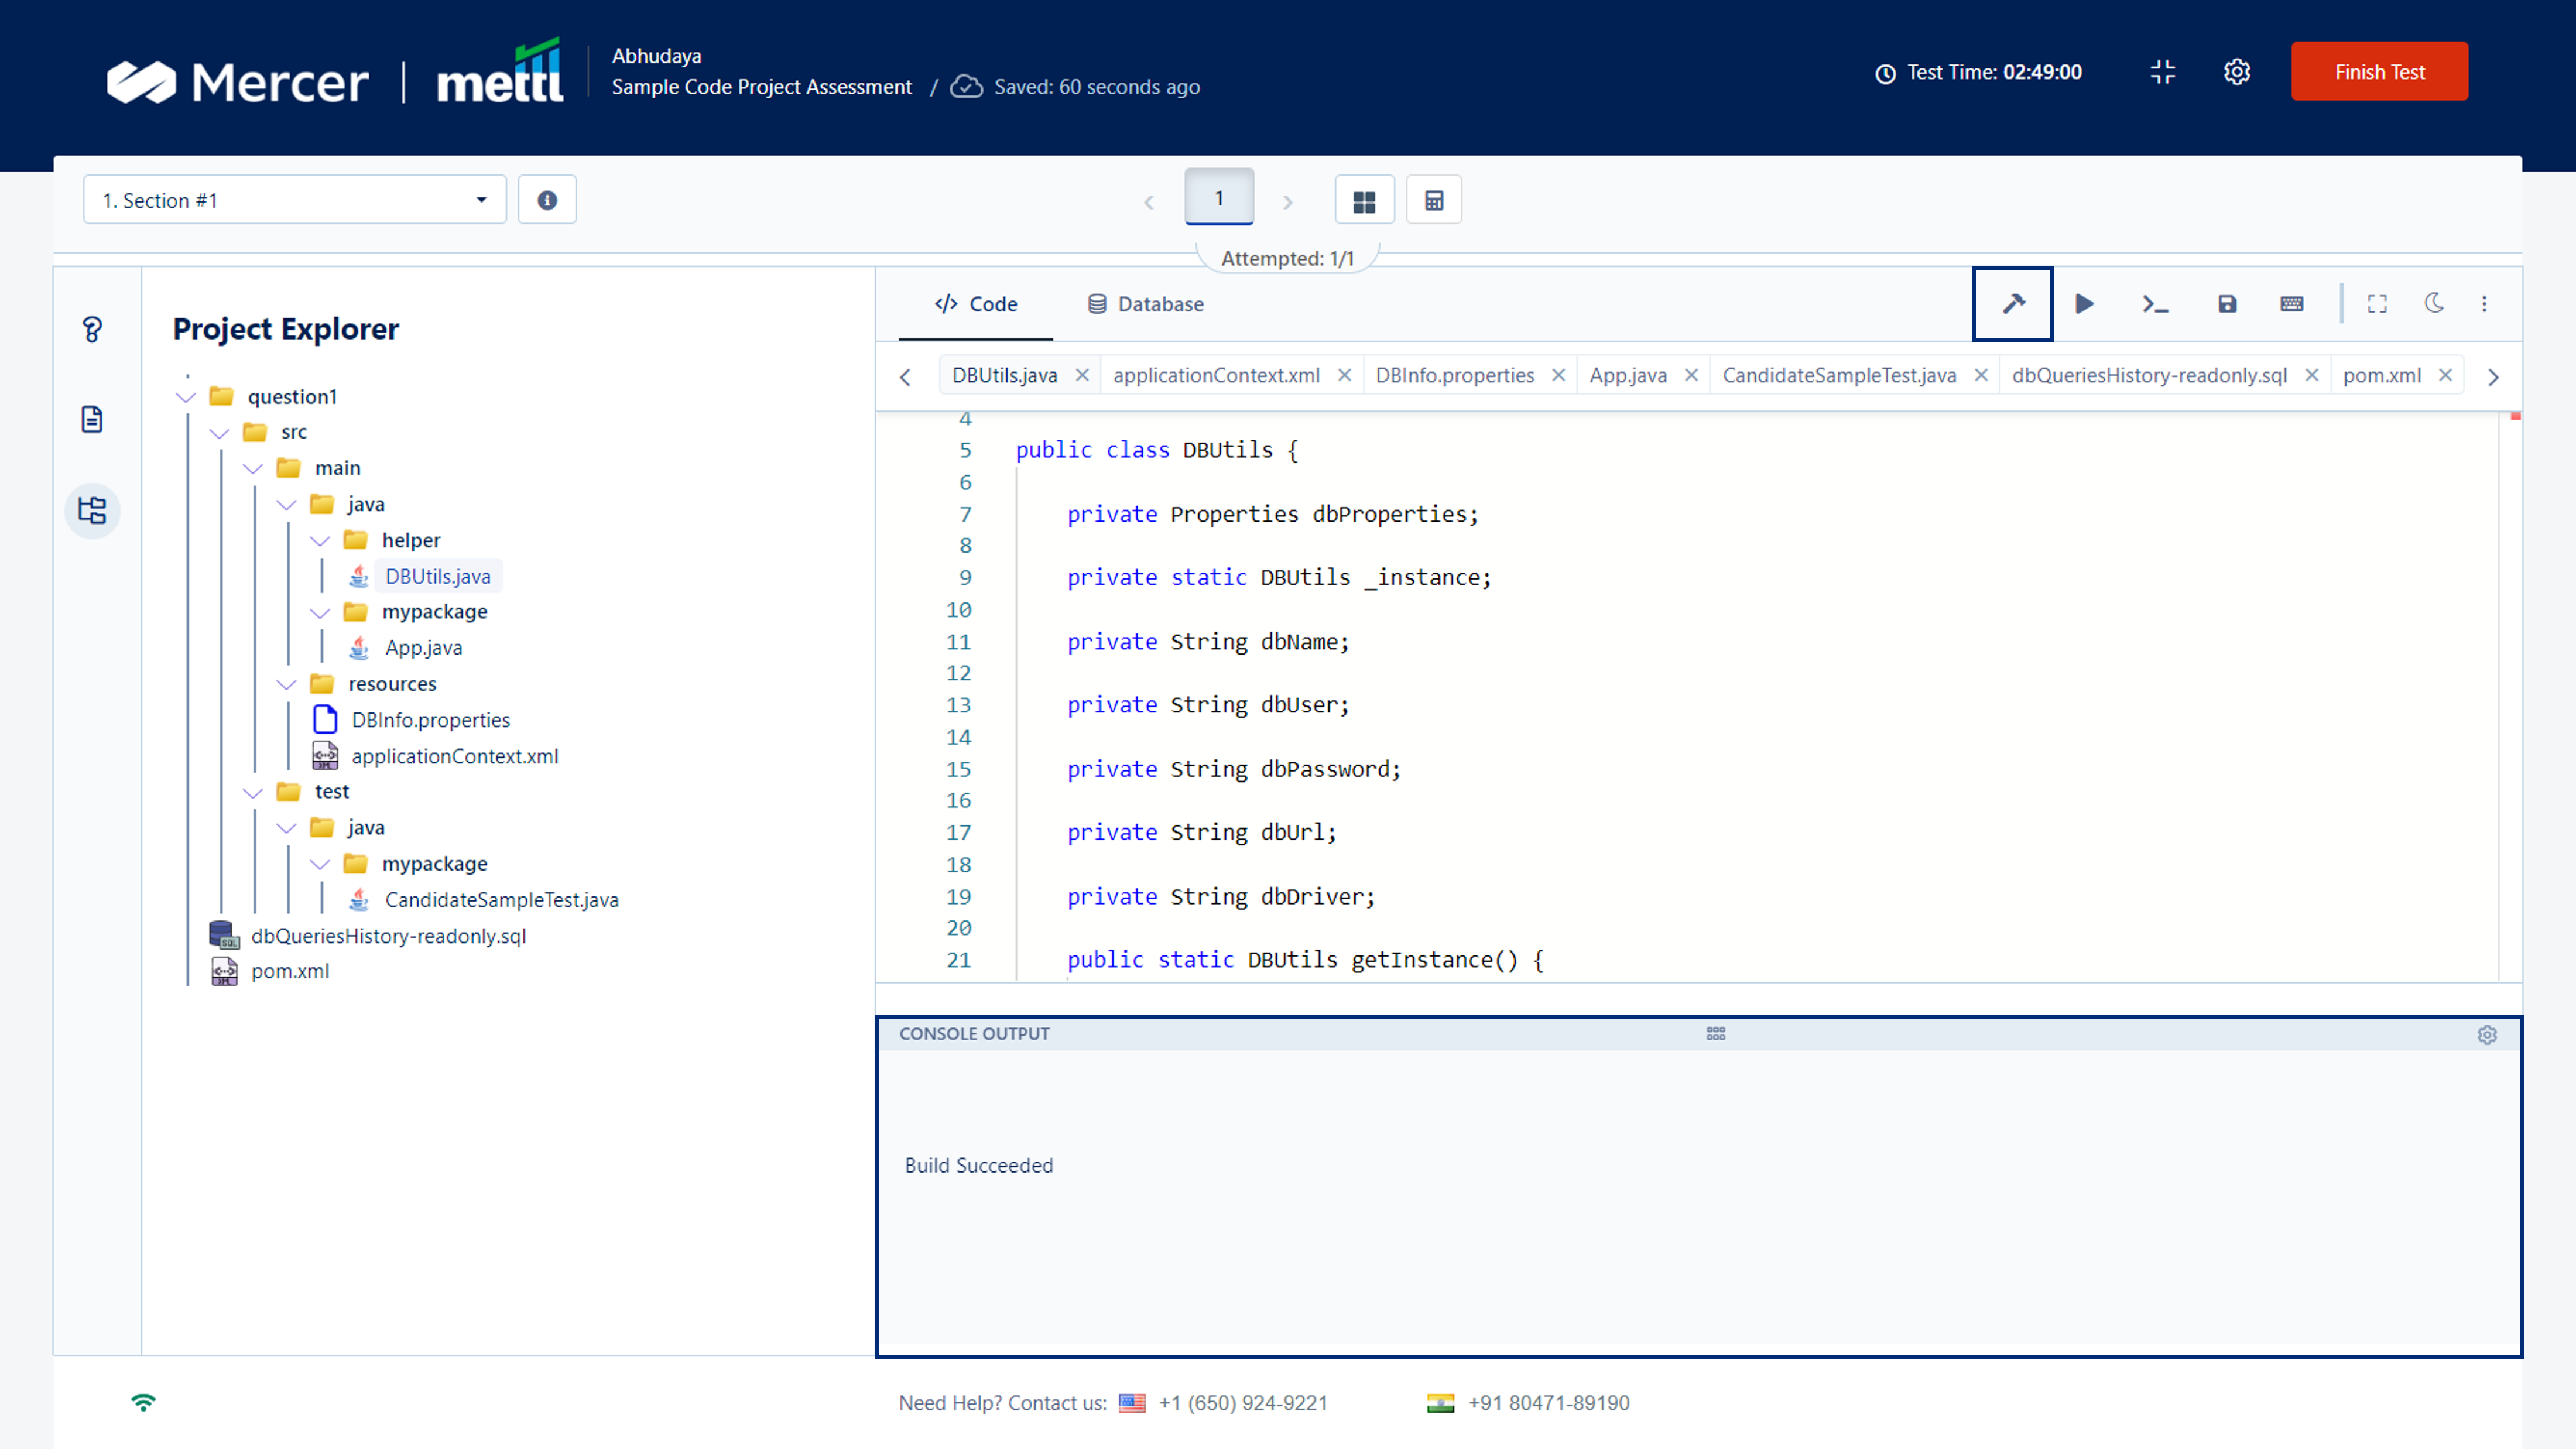Select the CandidateSampleTest.java editor tab

pyautogui.click(x=1839, y=375)
